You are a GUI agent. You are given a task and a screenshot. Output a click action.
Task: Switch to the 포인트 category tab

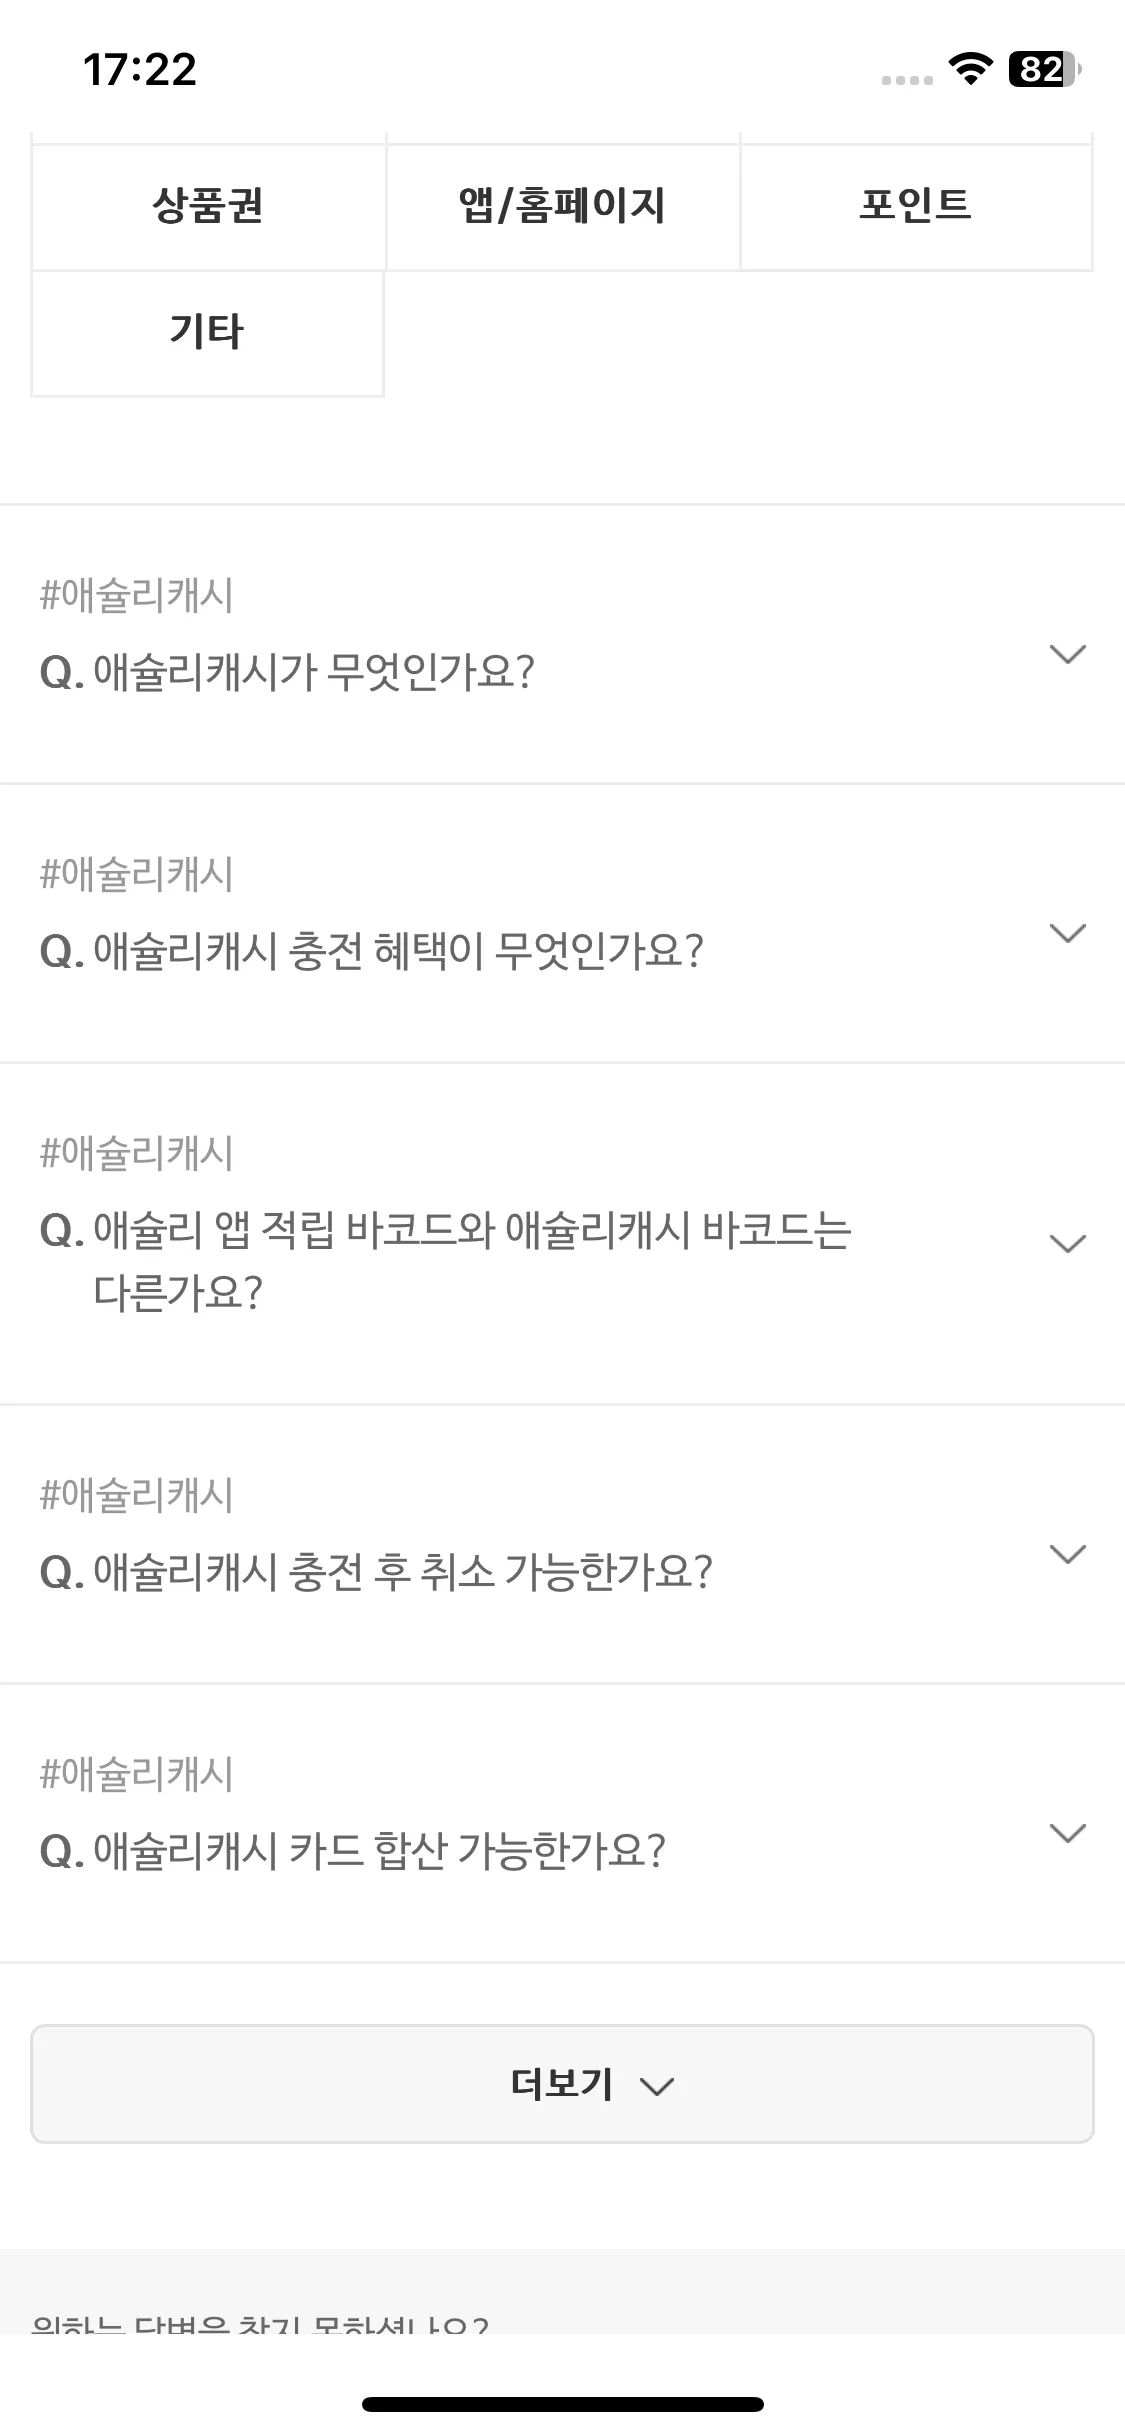pos(916,207)
